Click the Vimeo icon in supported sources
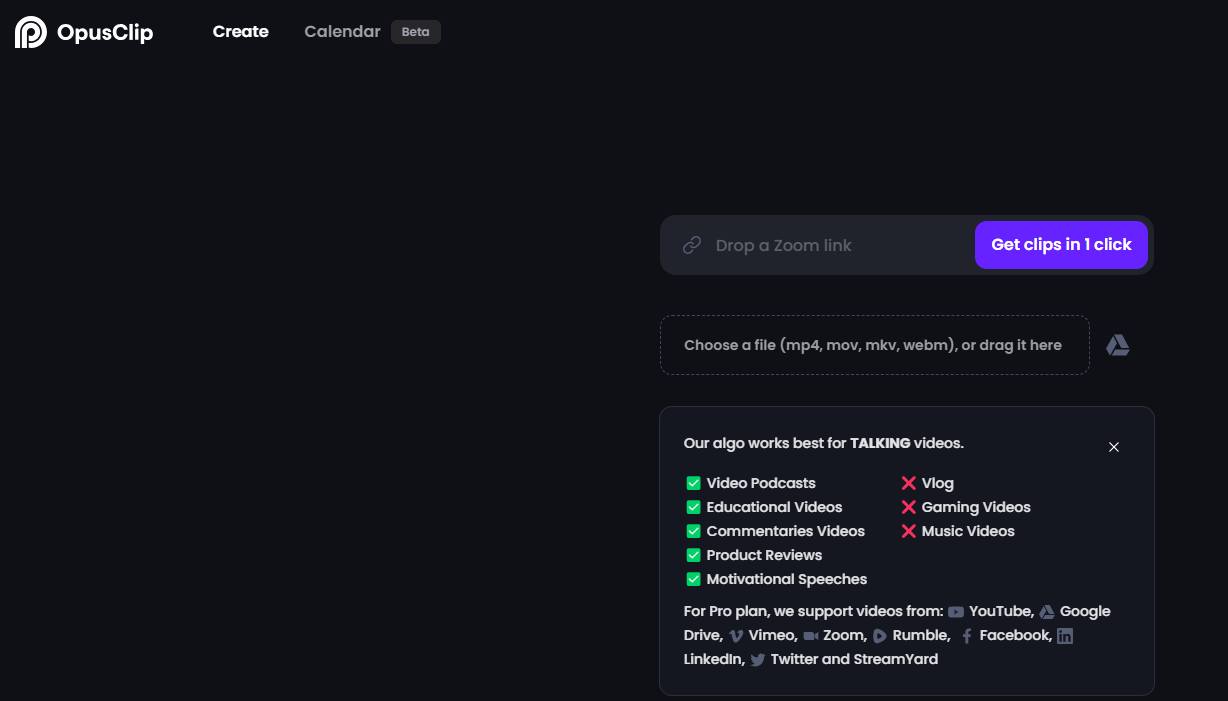The width and height of the screenshot is (1228, 701). coord(736,636)
